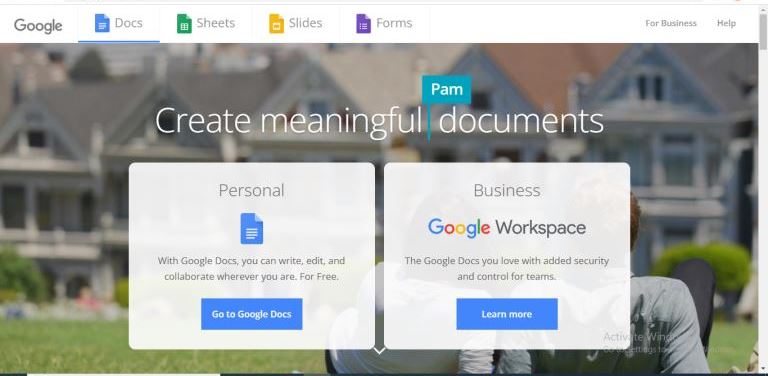Open the For Business link
Viewport: 768px width, 376px height.
pyautogui.click(x=671, y=23)
